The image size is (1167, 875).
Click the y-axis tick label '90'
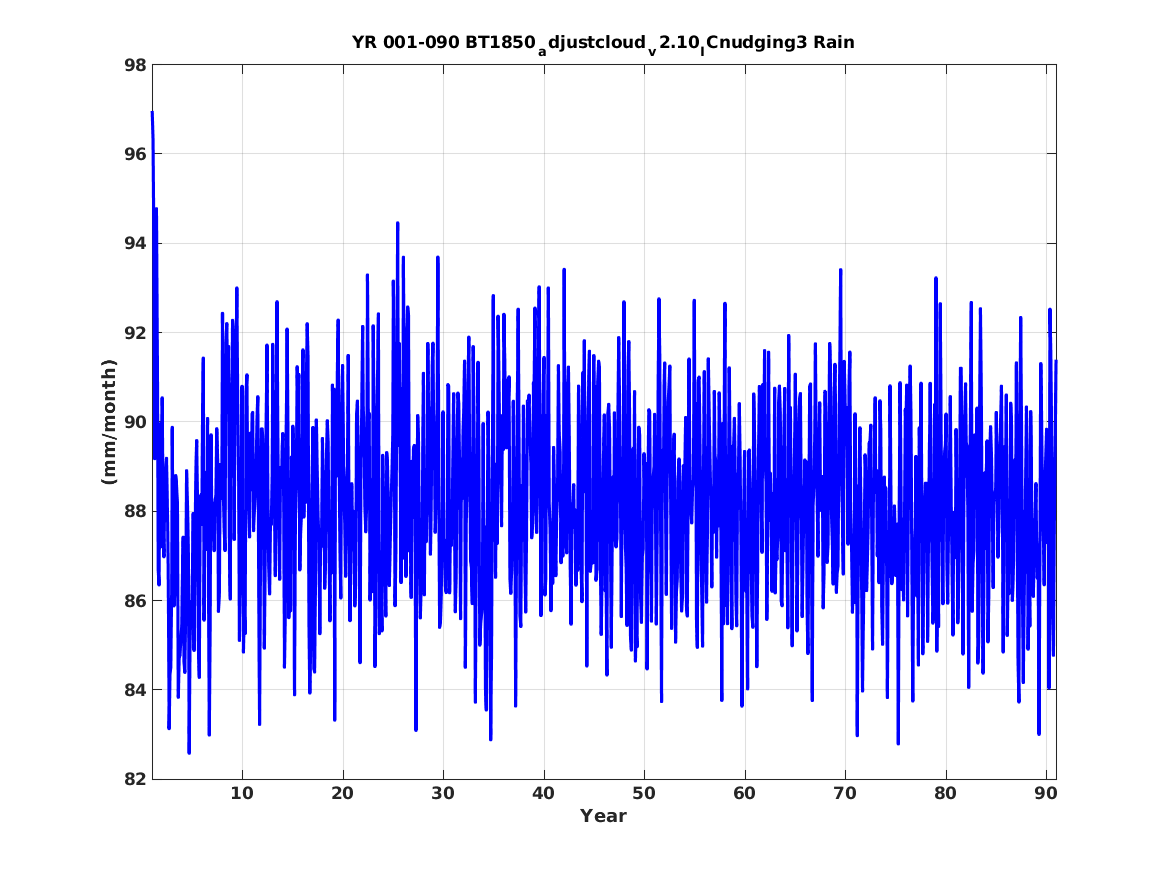click(x=135, y=422)
